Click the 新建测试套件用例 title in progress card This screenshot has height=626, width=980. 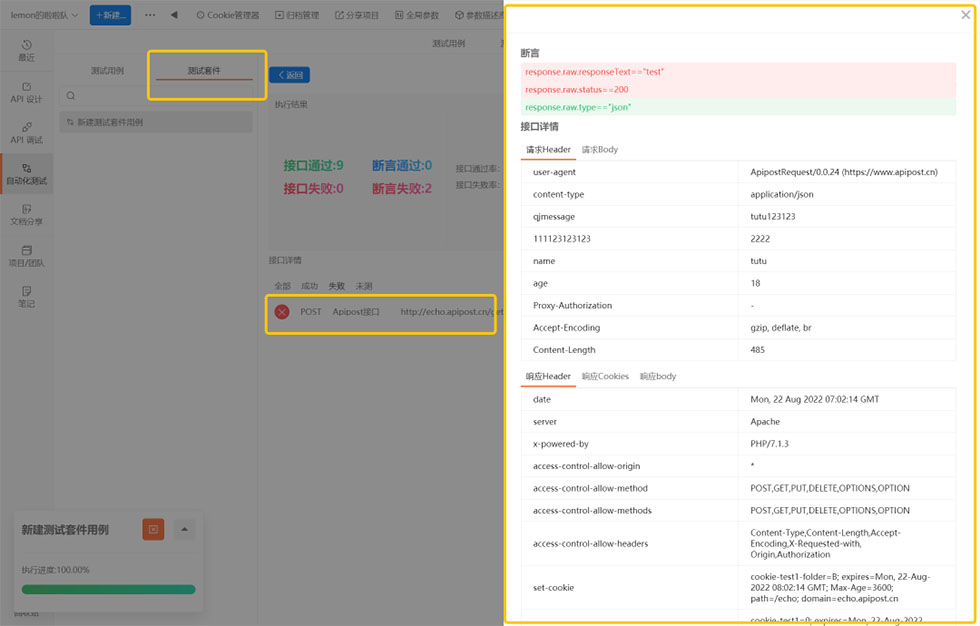tap(65, 530)
